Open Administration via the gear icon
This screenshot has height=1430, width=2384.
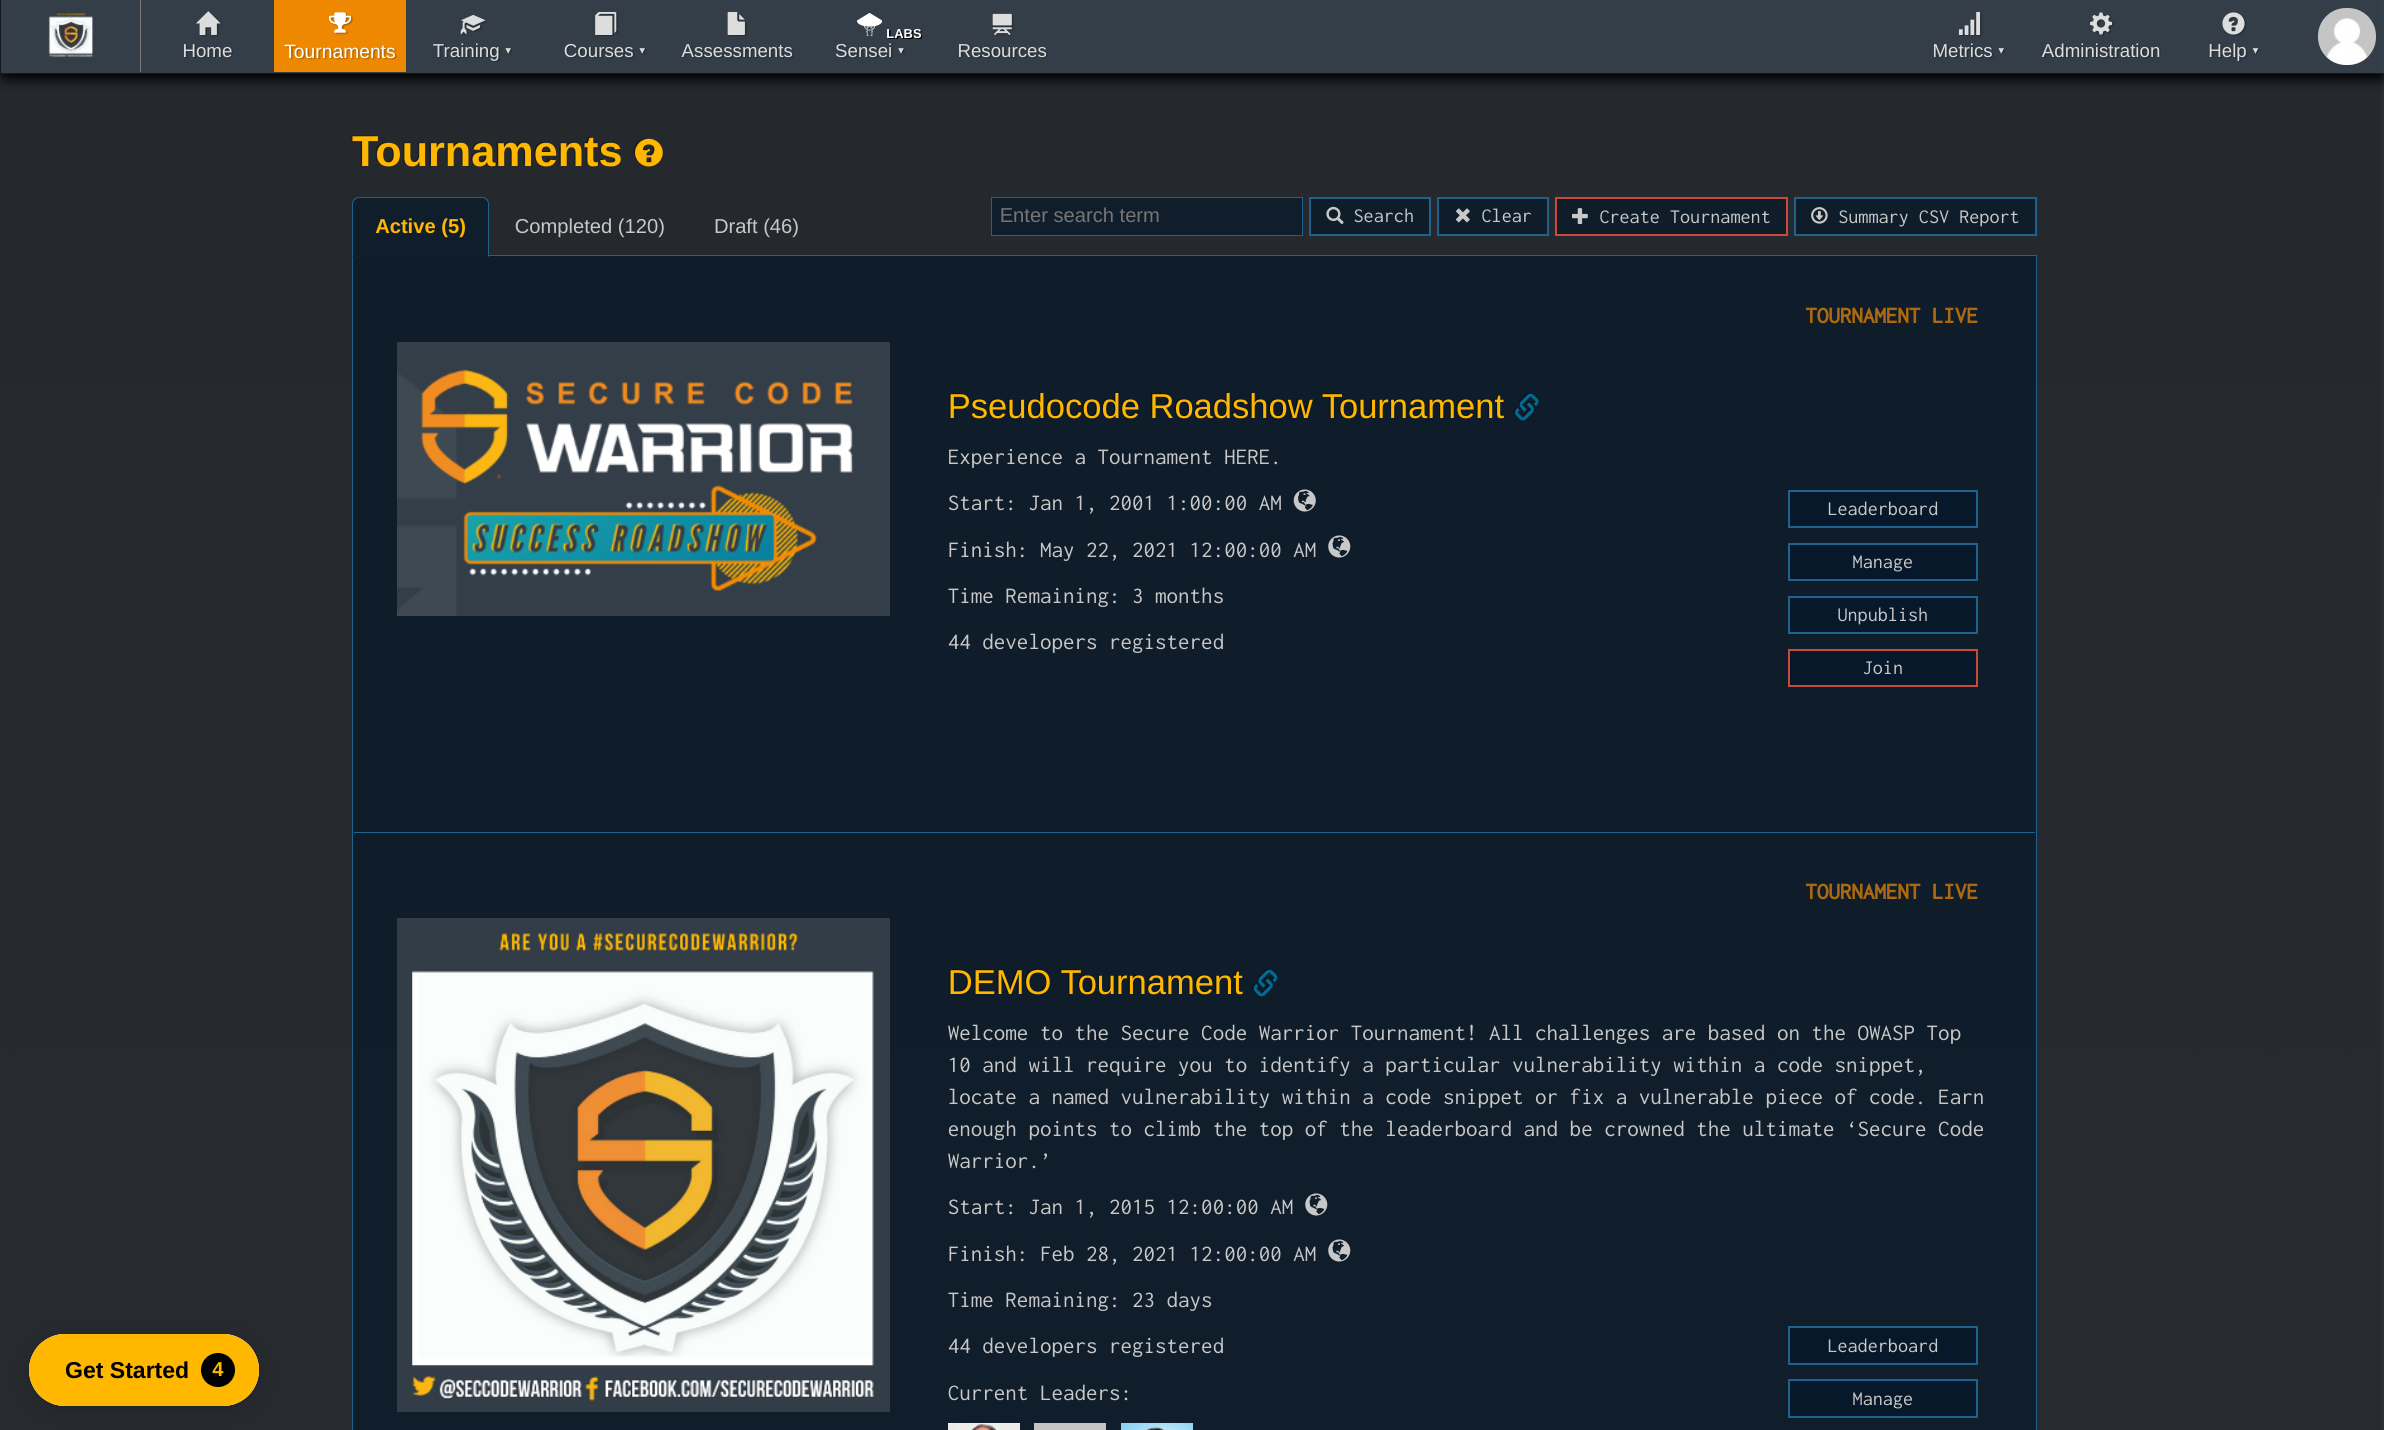click(2100, 22)
